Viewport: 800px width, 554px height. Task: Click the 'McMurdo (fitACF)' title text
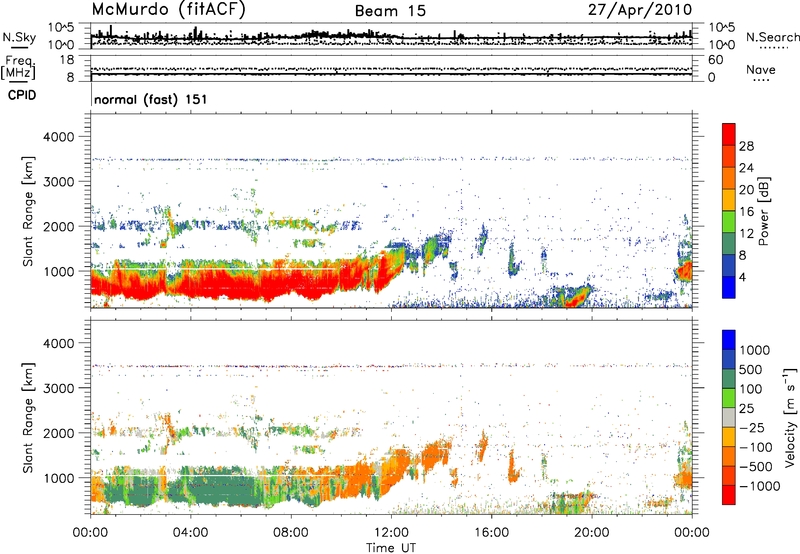(168, 9)
